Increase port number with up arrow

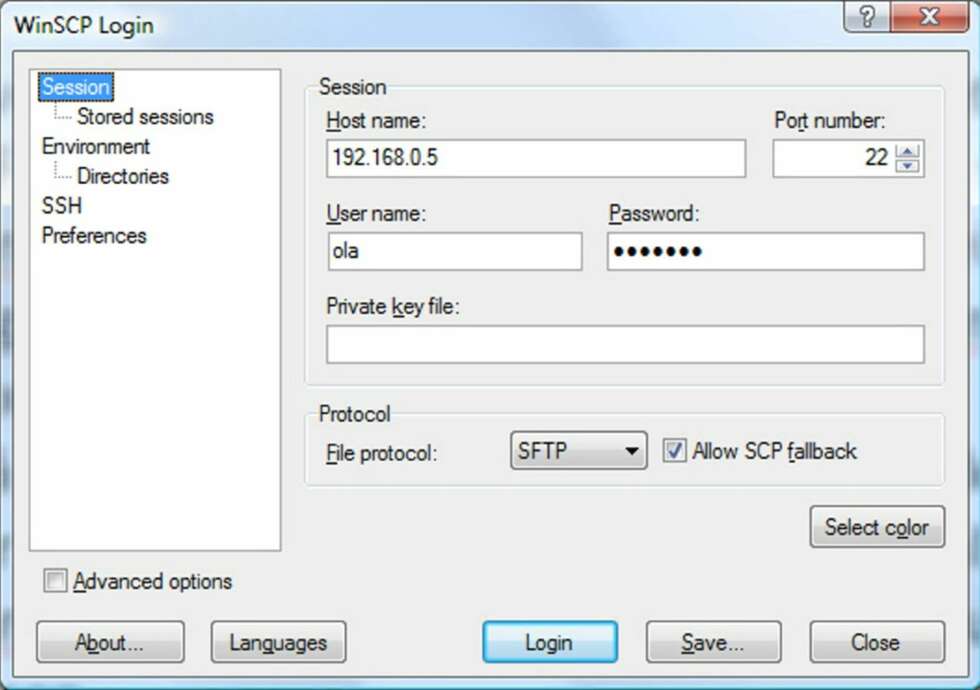coord(908,151)
